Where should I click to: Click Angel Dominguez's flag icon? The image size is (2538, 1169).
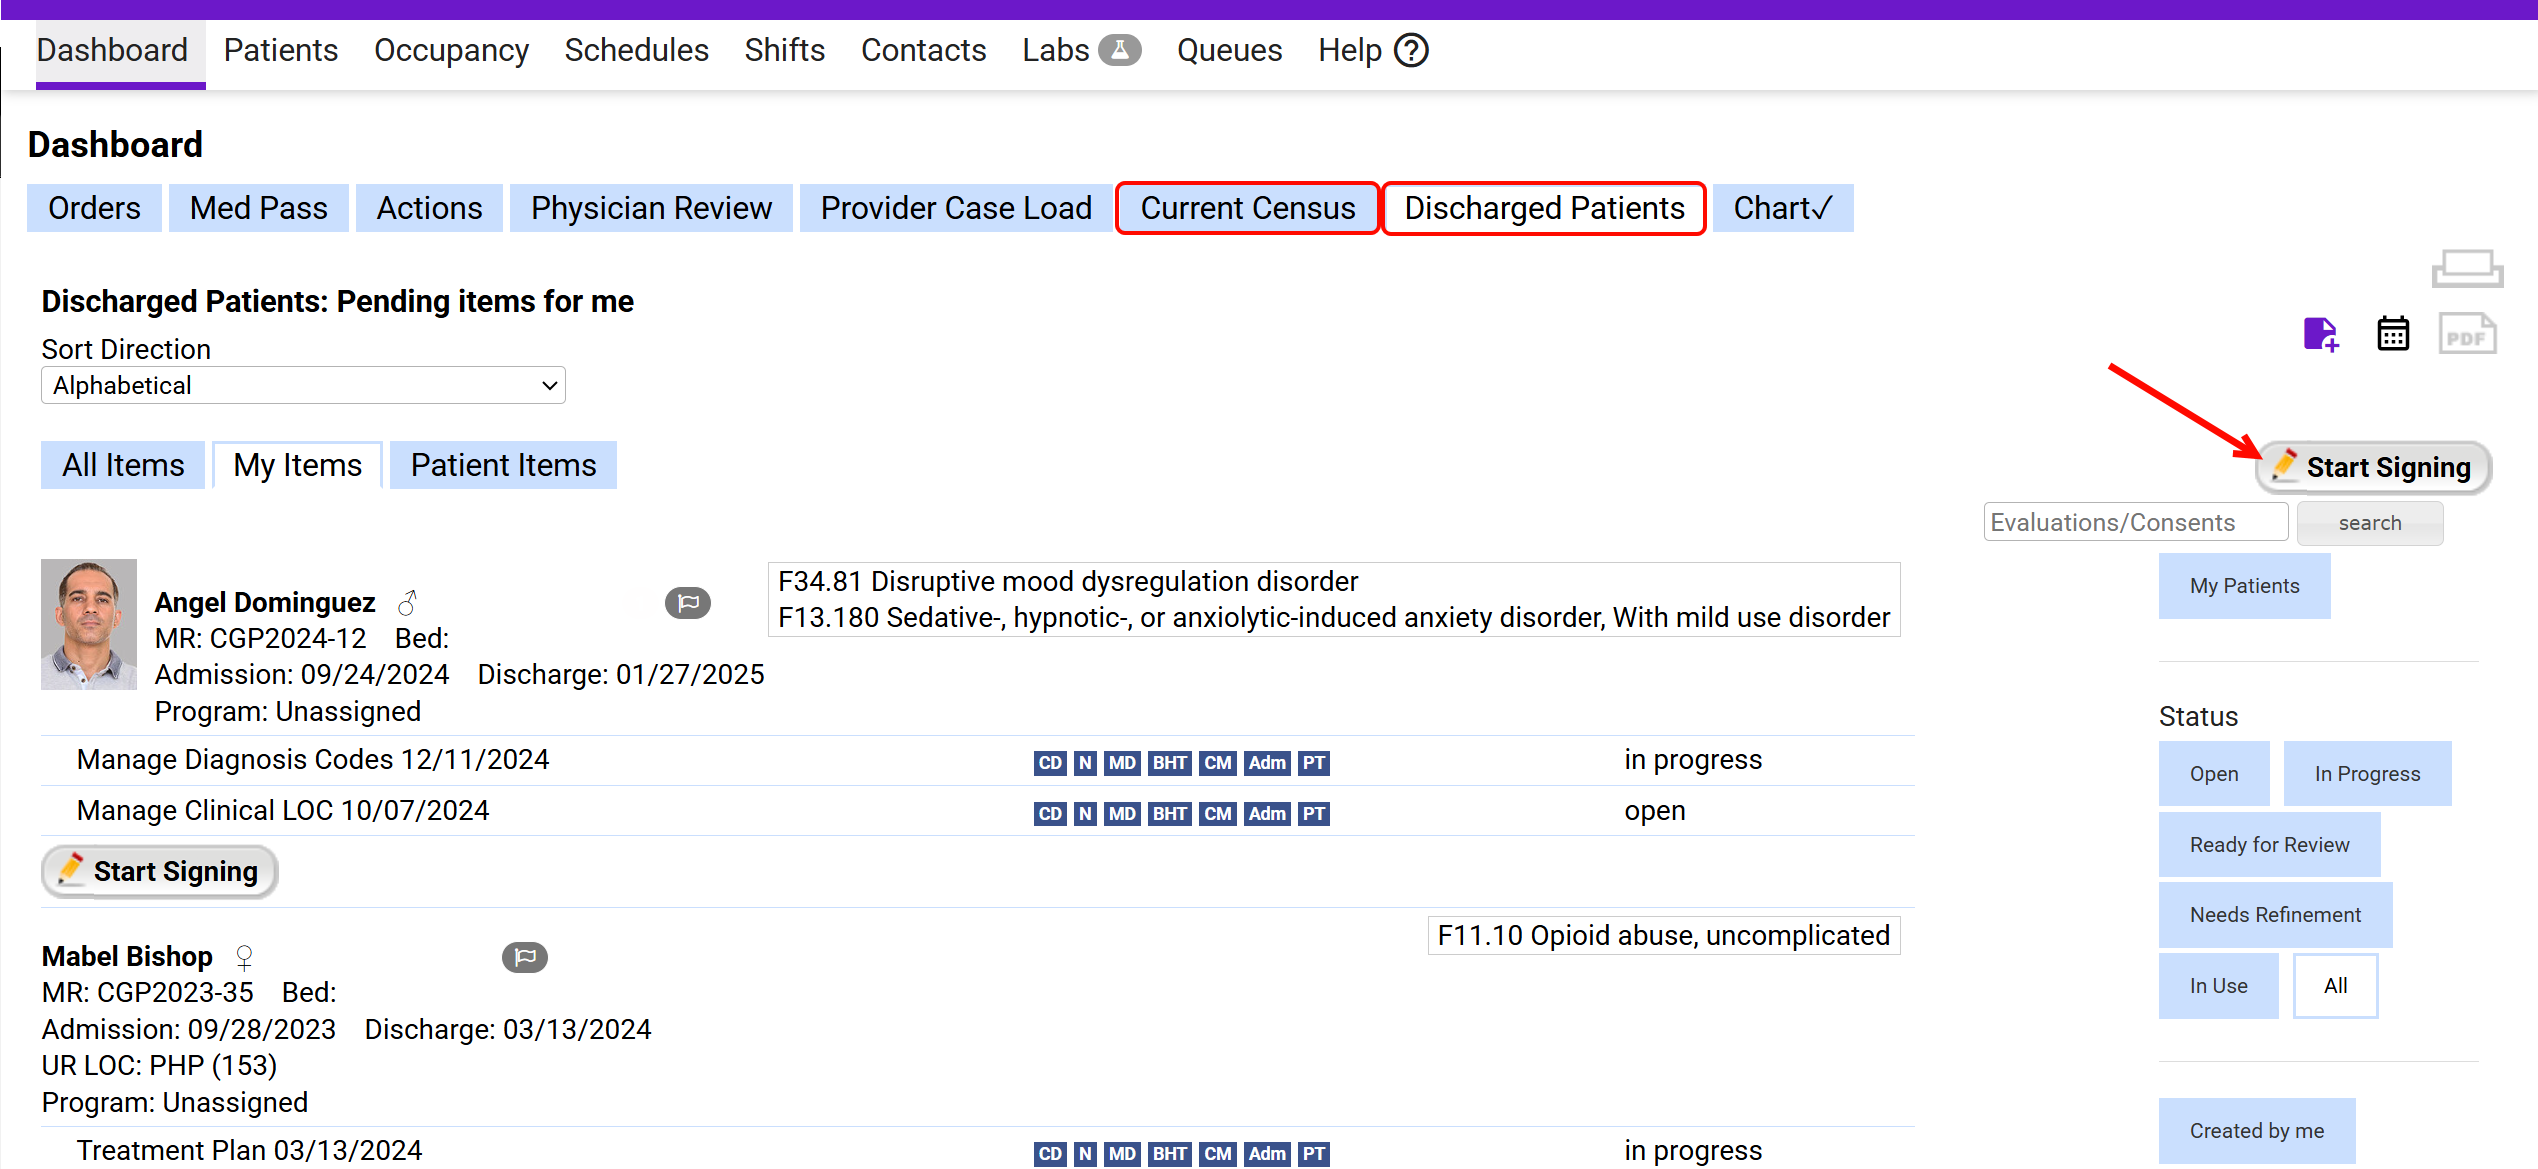(688, 603)
